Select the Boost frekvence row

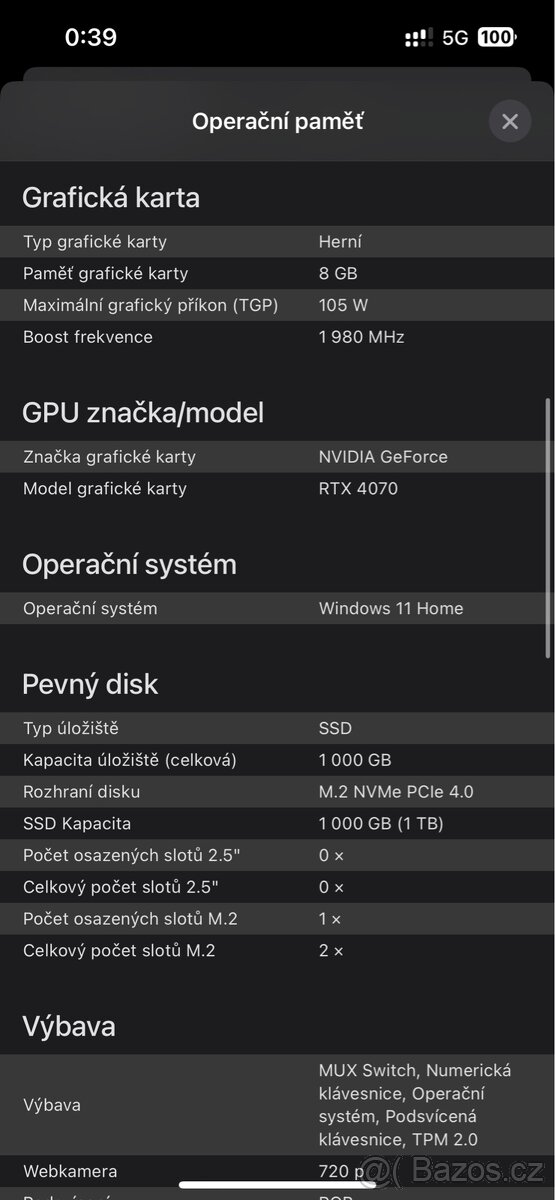pyautogui.click(x=277, y=337)
